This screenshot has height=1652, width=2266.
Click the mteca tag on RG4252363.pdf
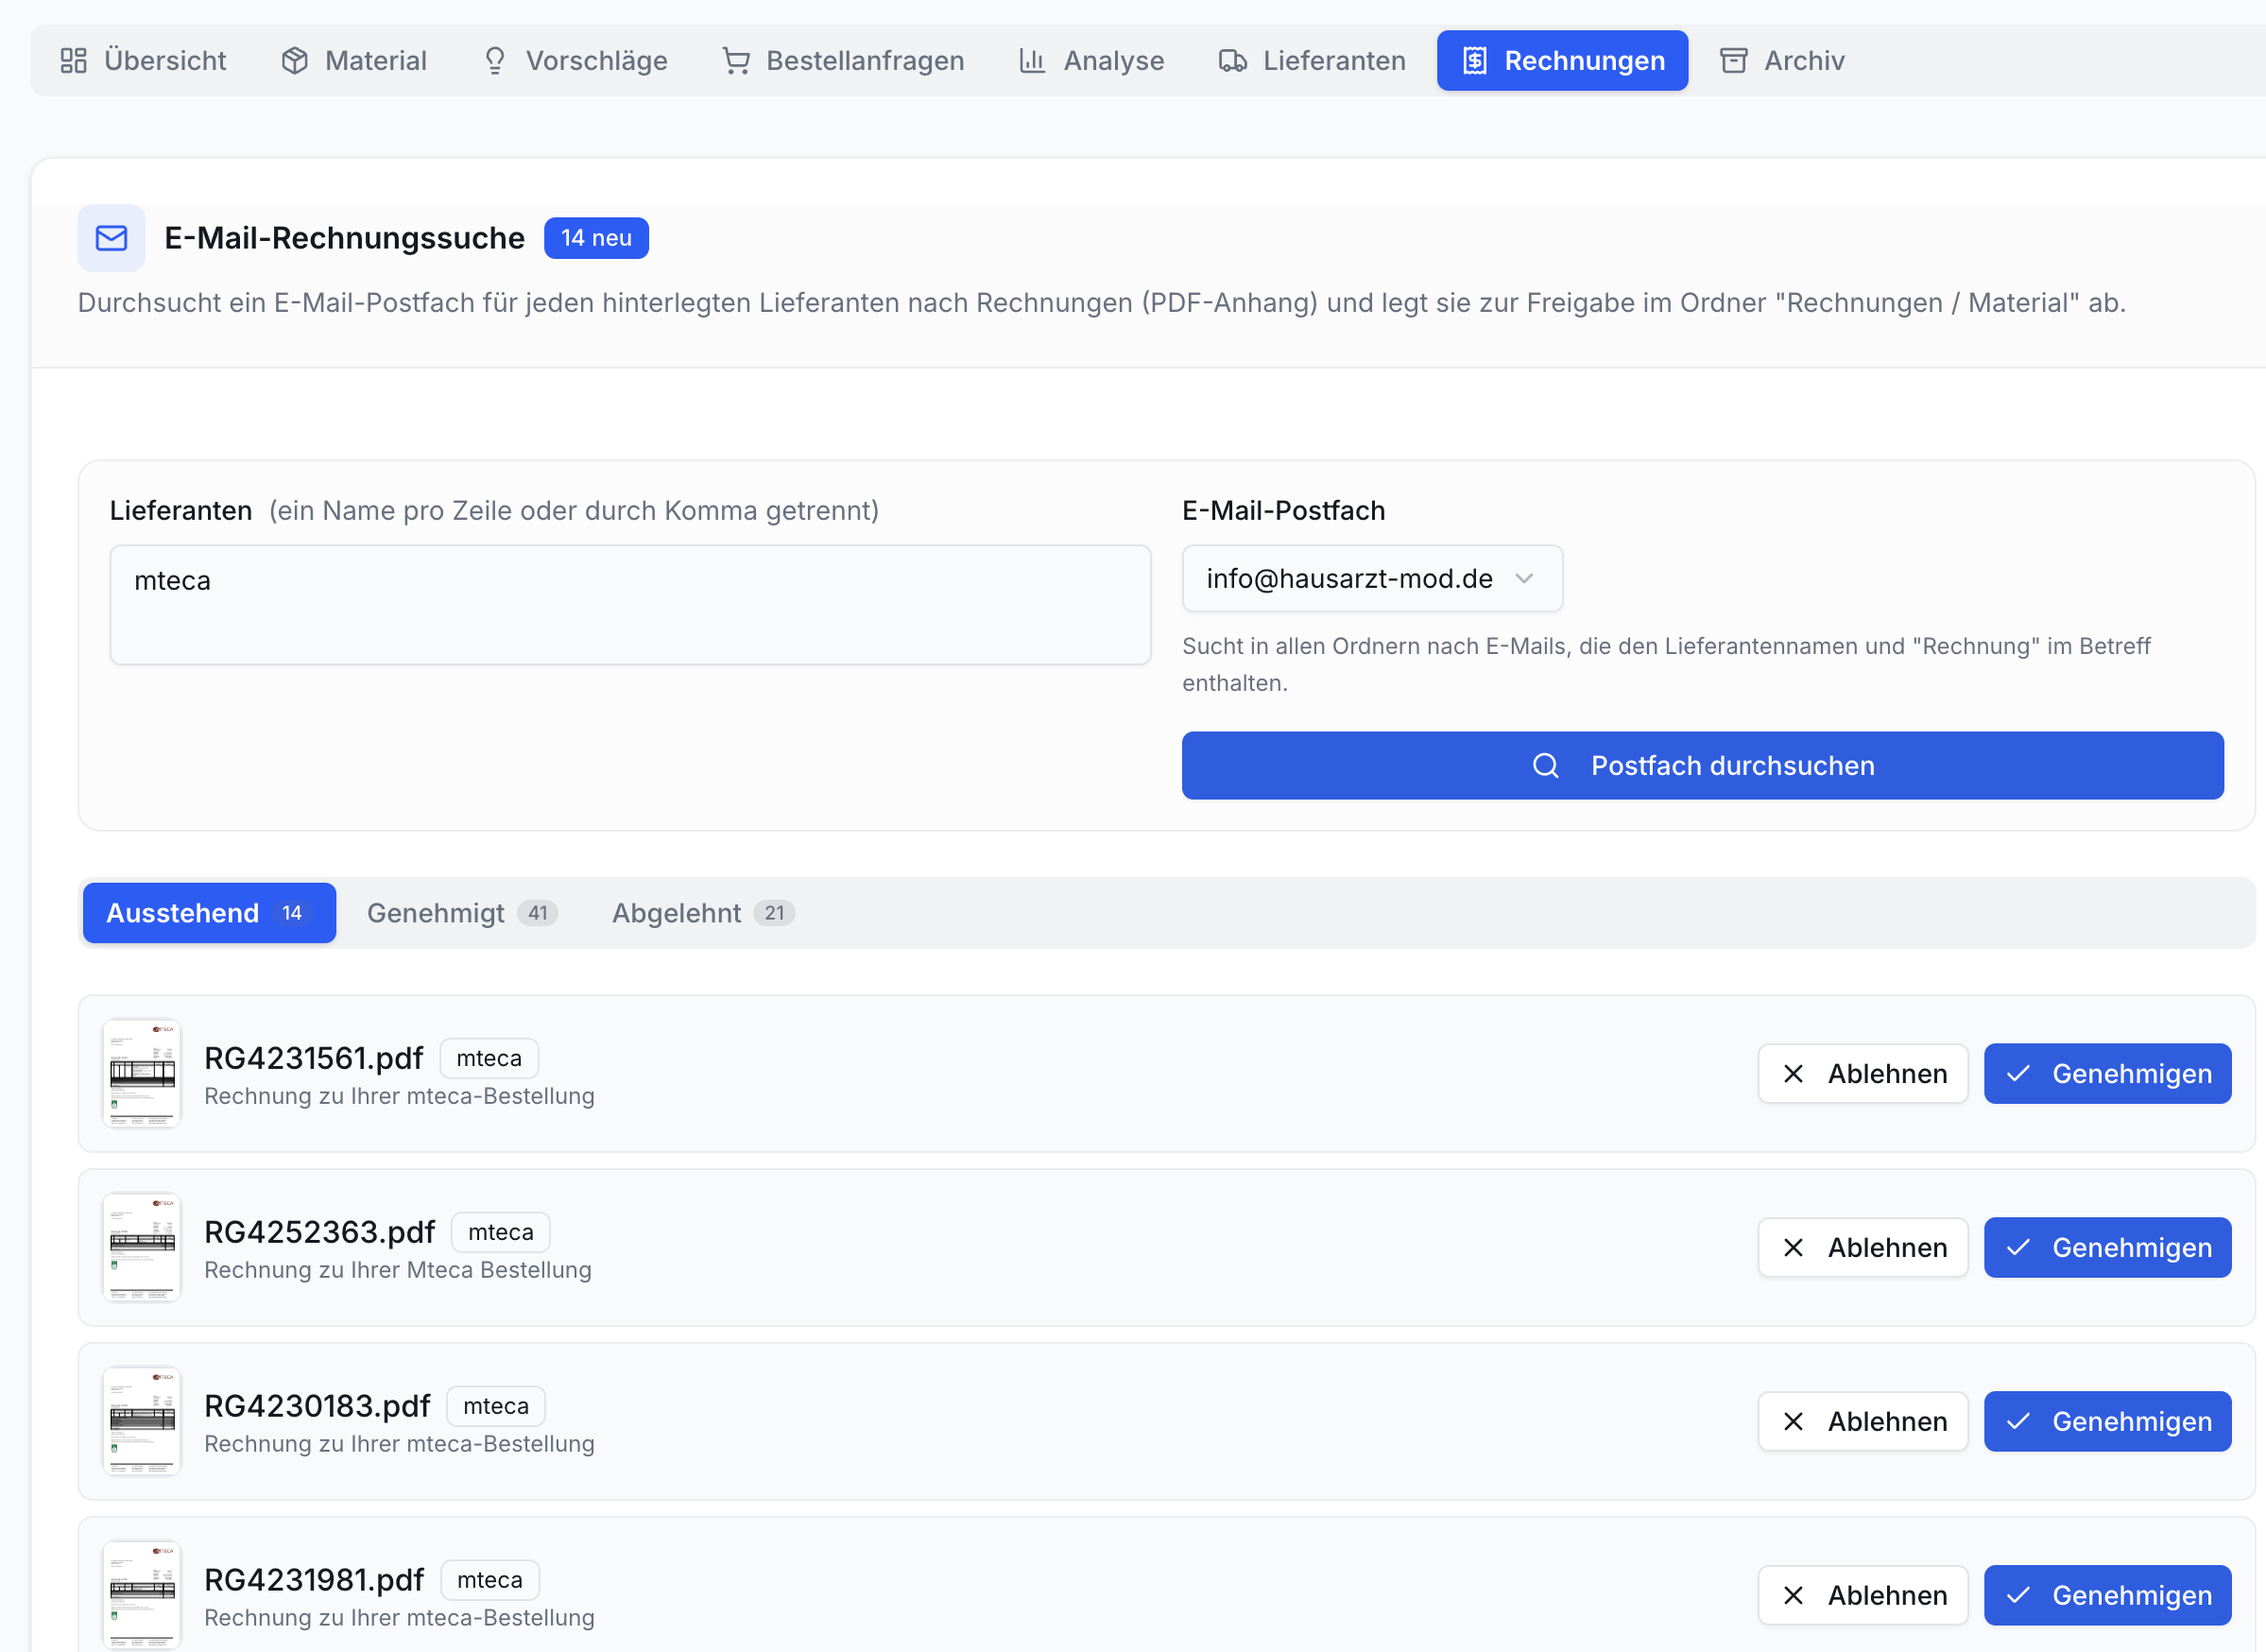[501, 1233]
